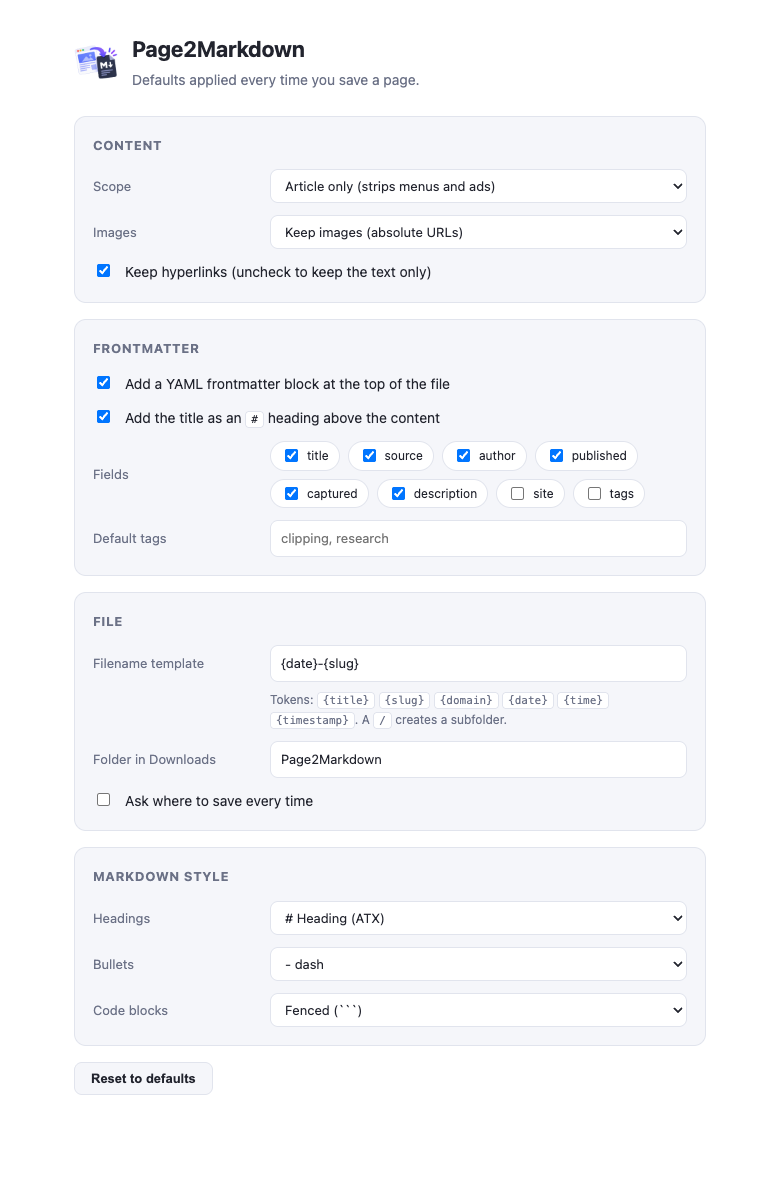
Task: Click the {timestamp} token
Action: pyautogui.click(x=312, y=721)
